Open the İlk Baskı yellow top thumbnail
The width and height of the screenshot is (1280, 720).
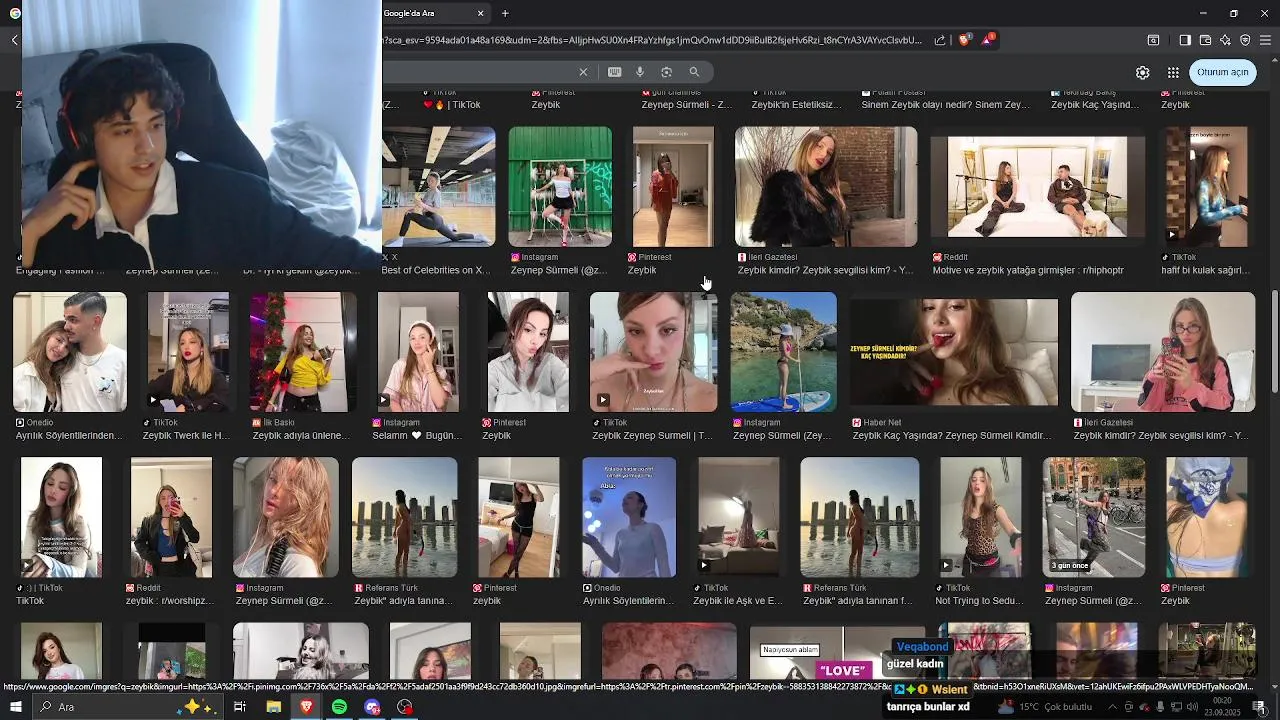click(x=303, y=352)
